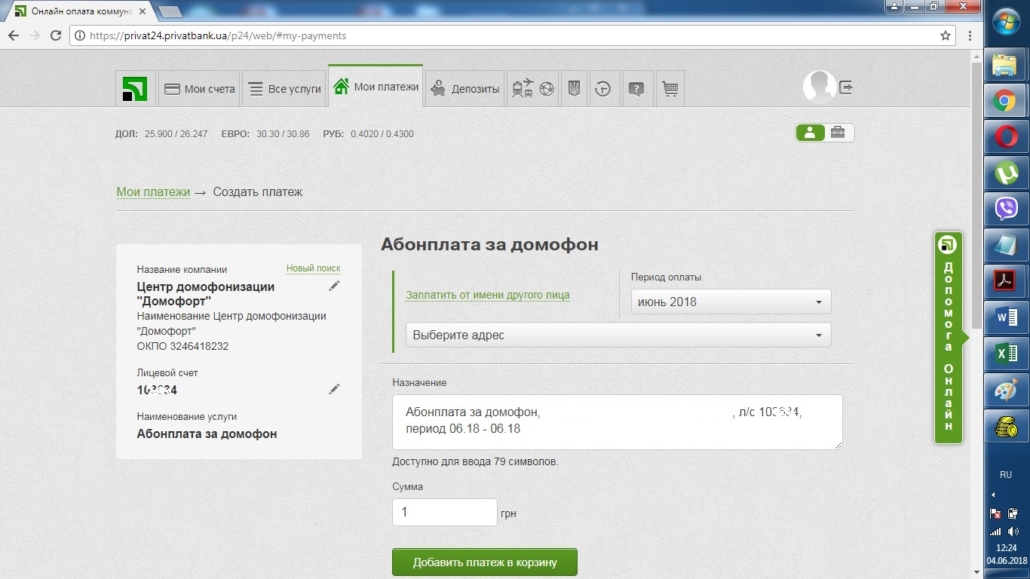The height and width of the screenshot is (579, 1030).
Task: Open Microsoft Word from taskbar
Action: 1005,318
